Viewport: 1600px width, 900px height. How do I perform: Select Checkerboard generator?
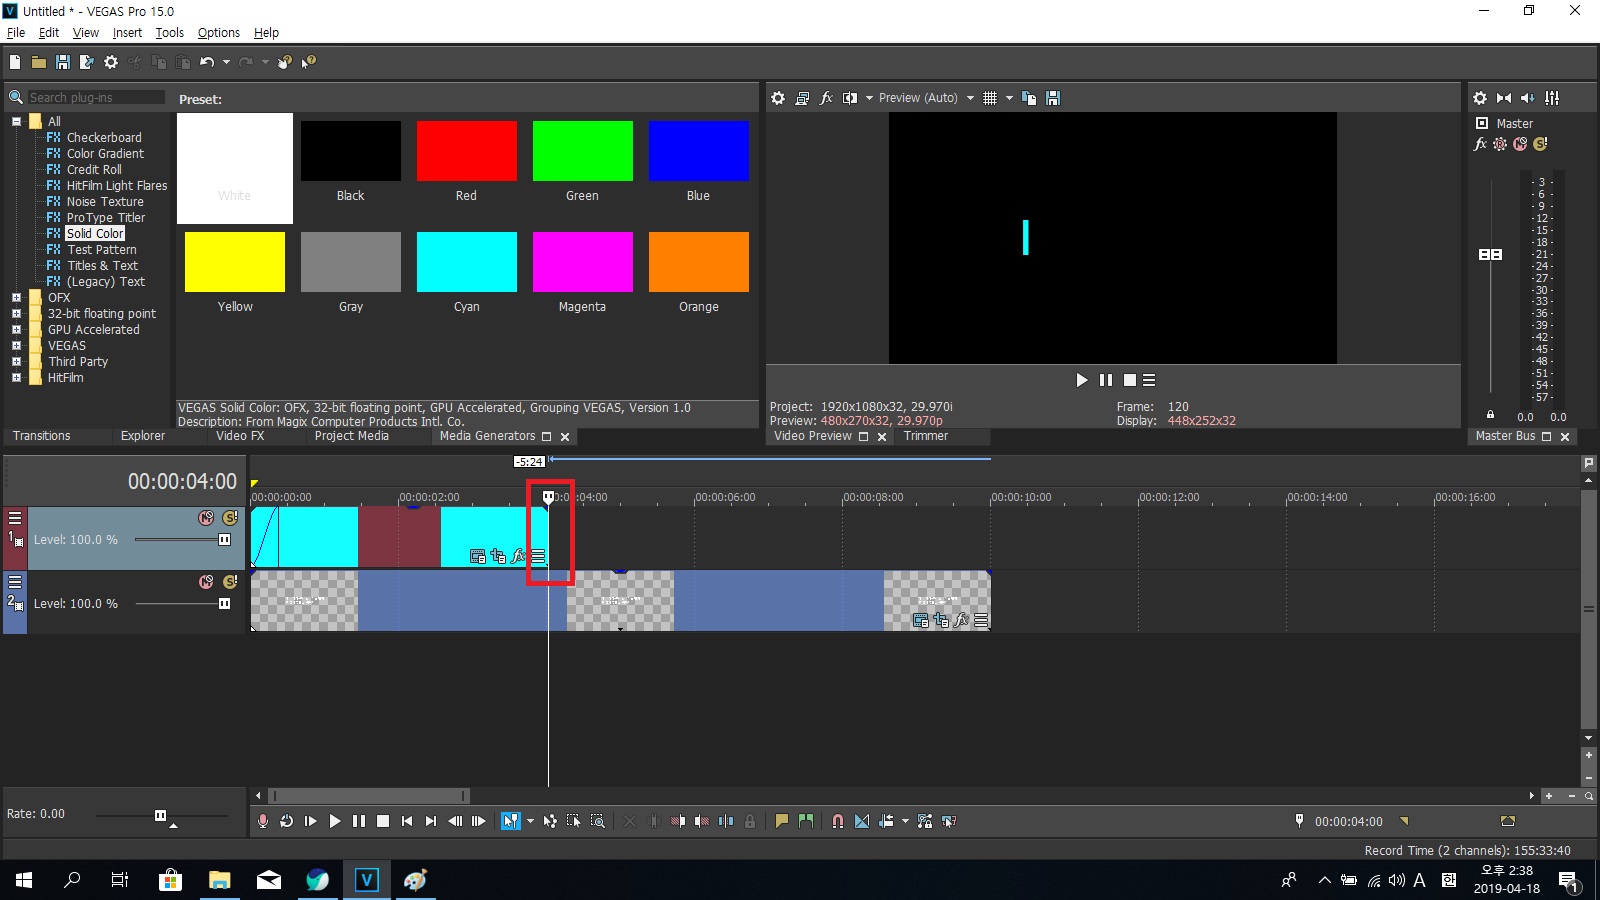coord(104,138)
